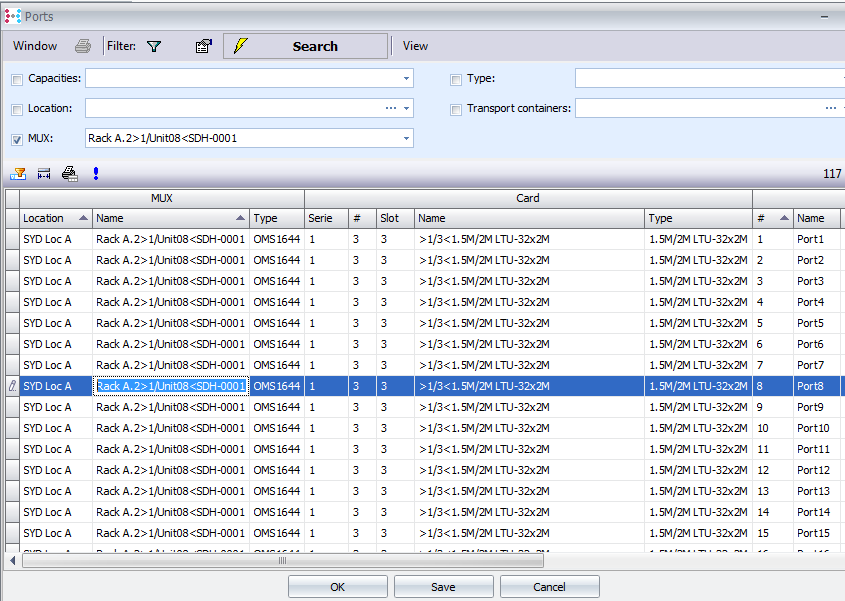
Task: Click the horizontal scrollbar thumb
Action: (x=283, y=561)
